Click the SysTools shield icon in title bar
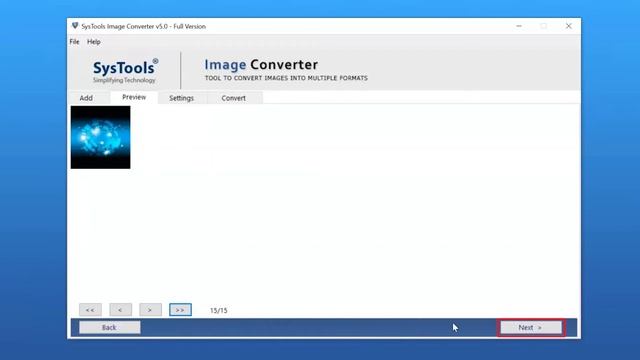Image resolution: width=640 pixels, height=360 pixels. pyautogui.click(x=75, y=26)
